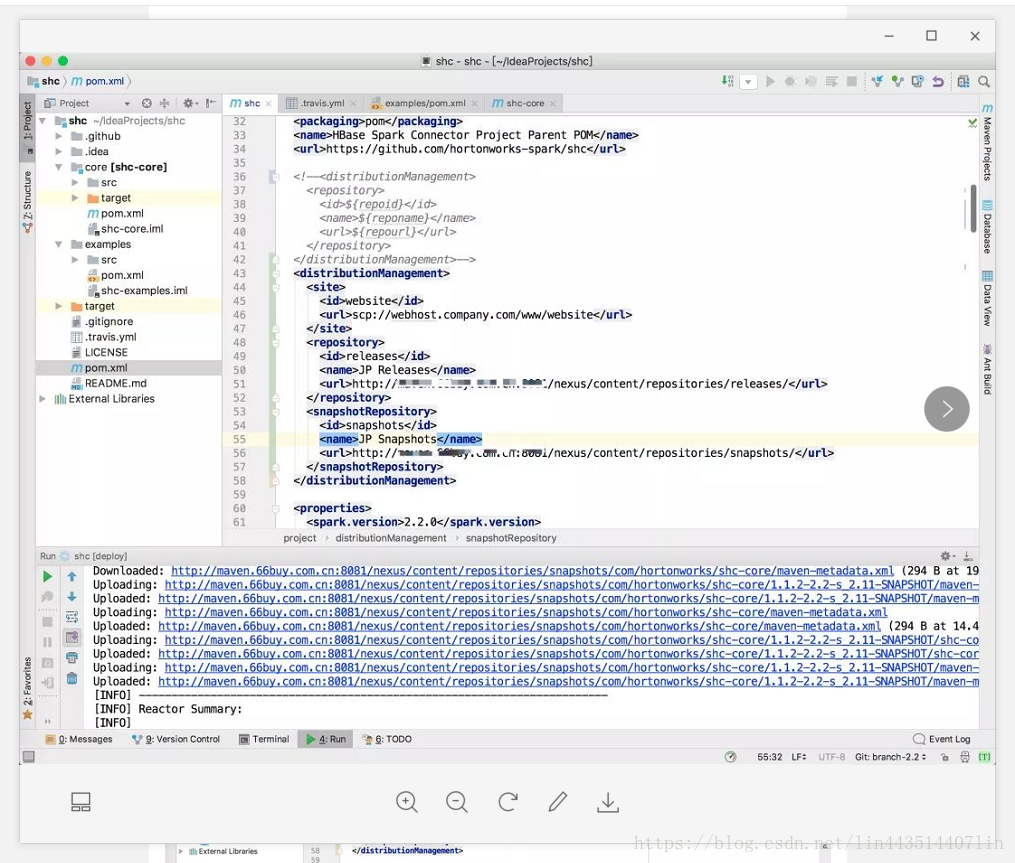Toggle scroll to end in Run console
The height and width of the screenshot is (863, 1015).
[72, 638]
